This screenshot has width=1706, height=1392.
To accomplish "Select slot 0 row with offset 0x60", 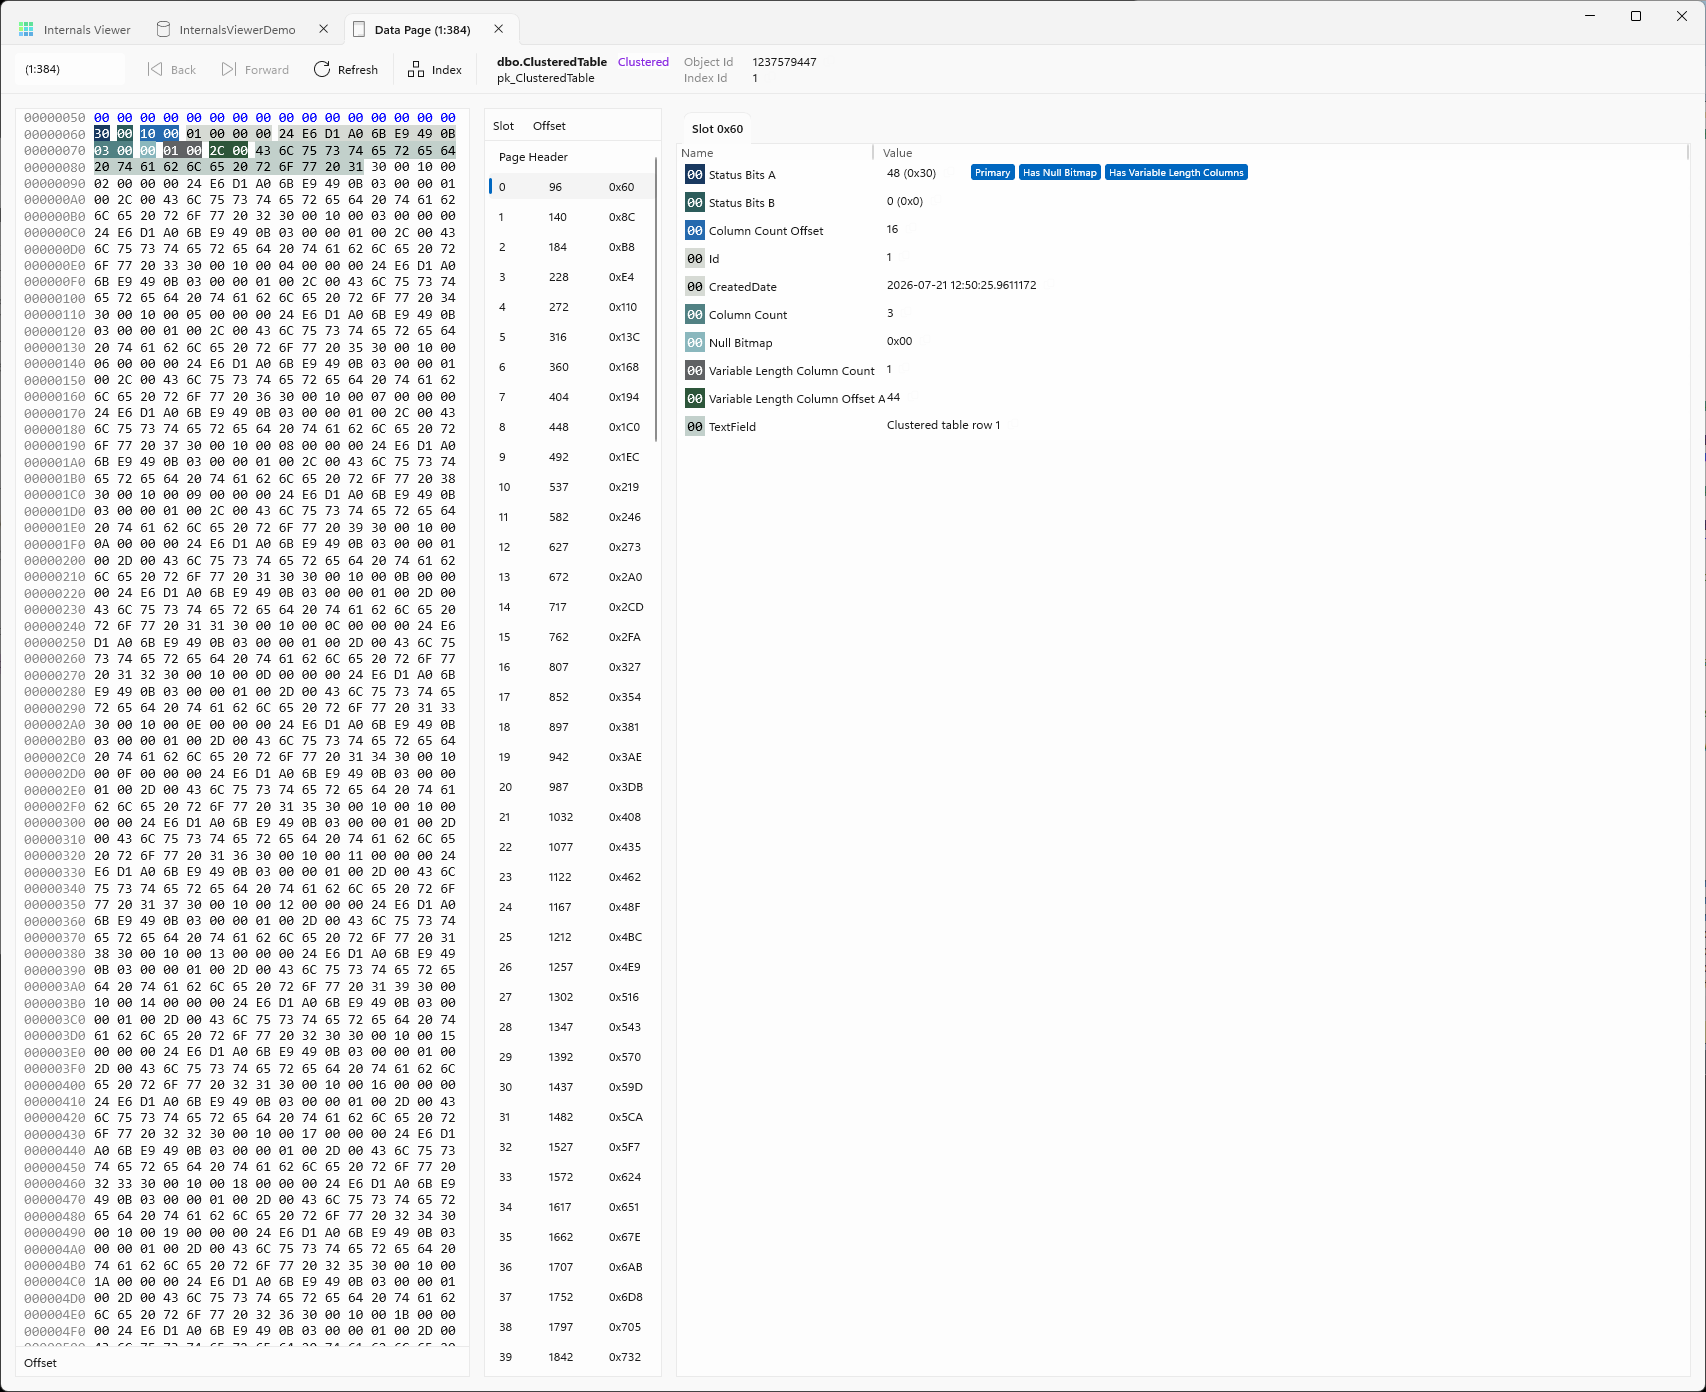I will pos(572,187).
